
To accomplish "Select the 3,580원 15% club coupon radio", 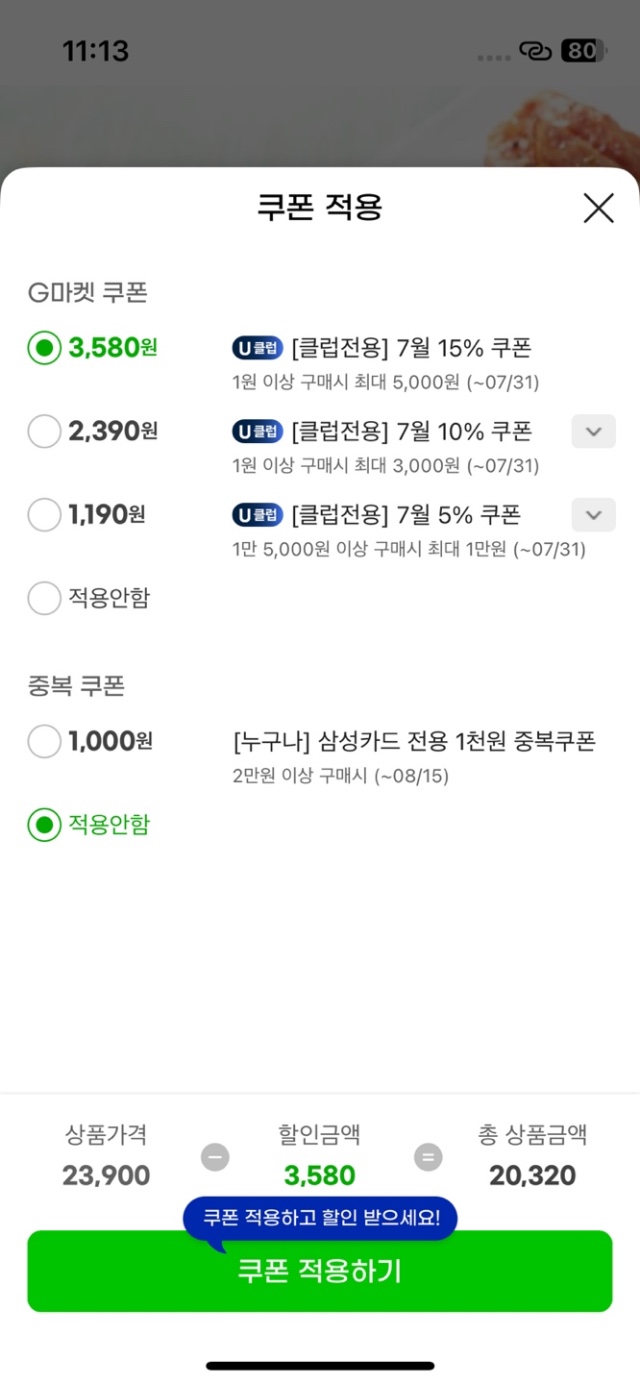I will click(44, 348).
